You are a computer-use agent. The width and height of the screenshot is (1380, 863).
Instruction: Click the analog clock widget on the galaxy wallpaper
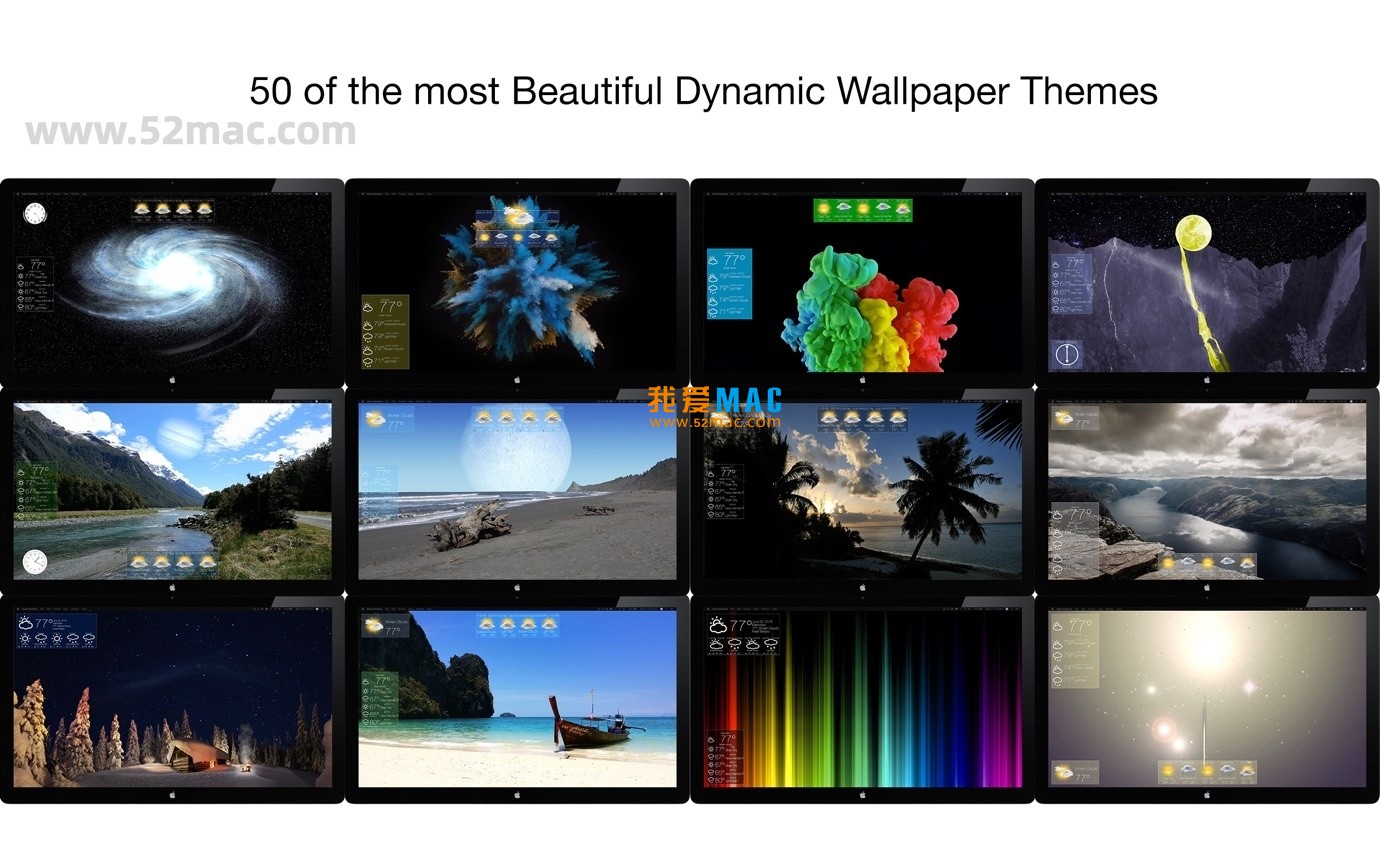[x=34, y=213]
